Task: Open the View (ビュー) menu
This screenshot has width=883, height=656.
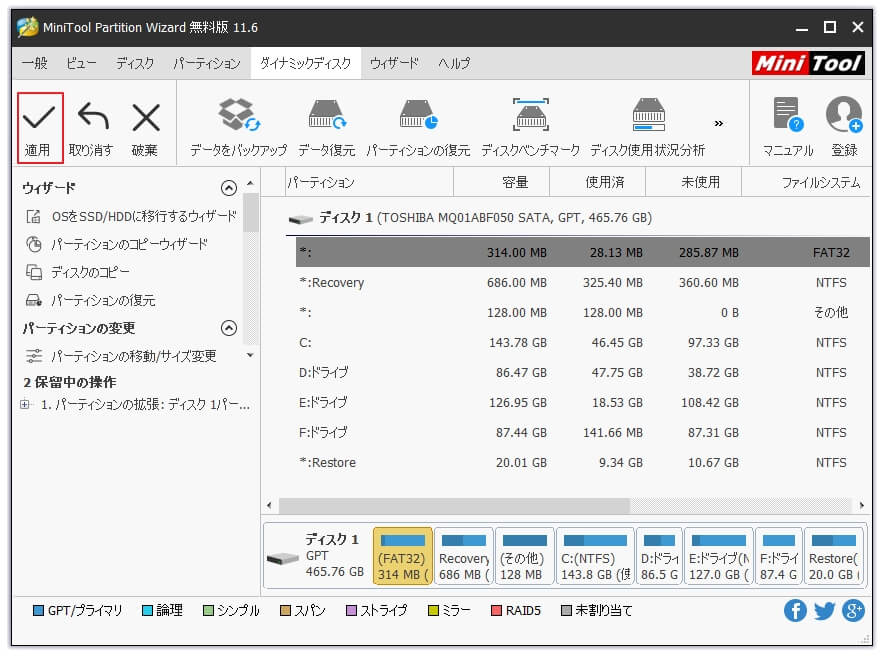Action: click(81, 63)
